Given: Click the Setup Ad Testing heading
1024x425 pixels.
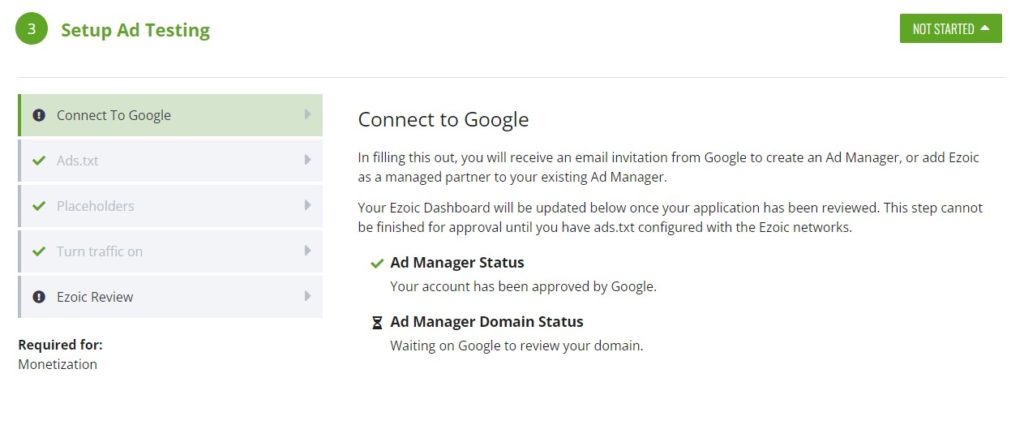Looking at the screenshot, I should 135,30.
